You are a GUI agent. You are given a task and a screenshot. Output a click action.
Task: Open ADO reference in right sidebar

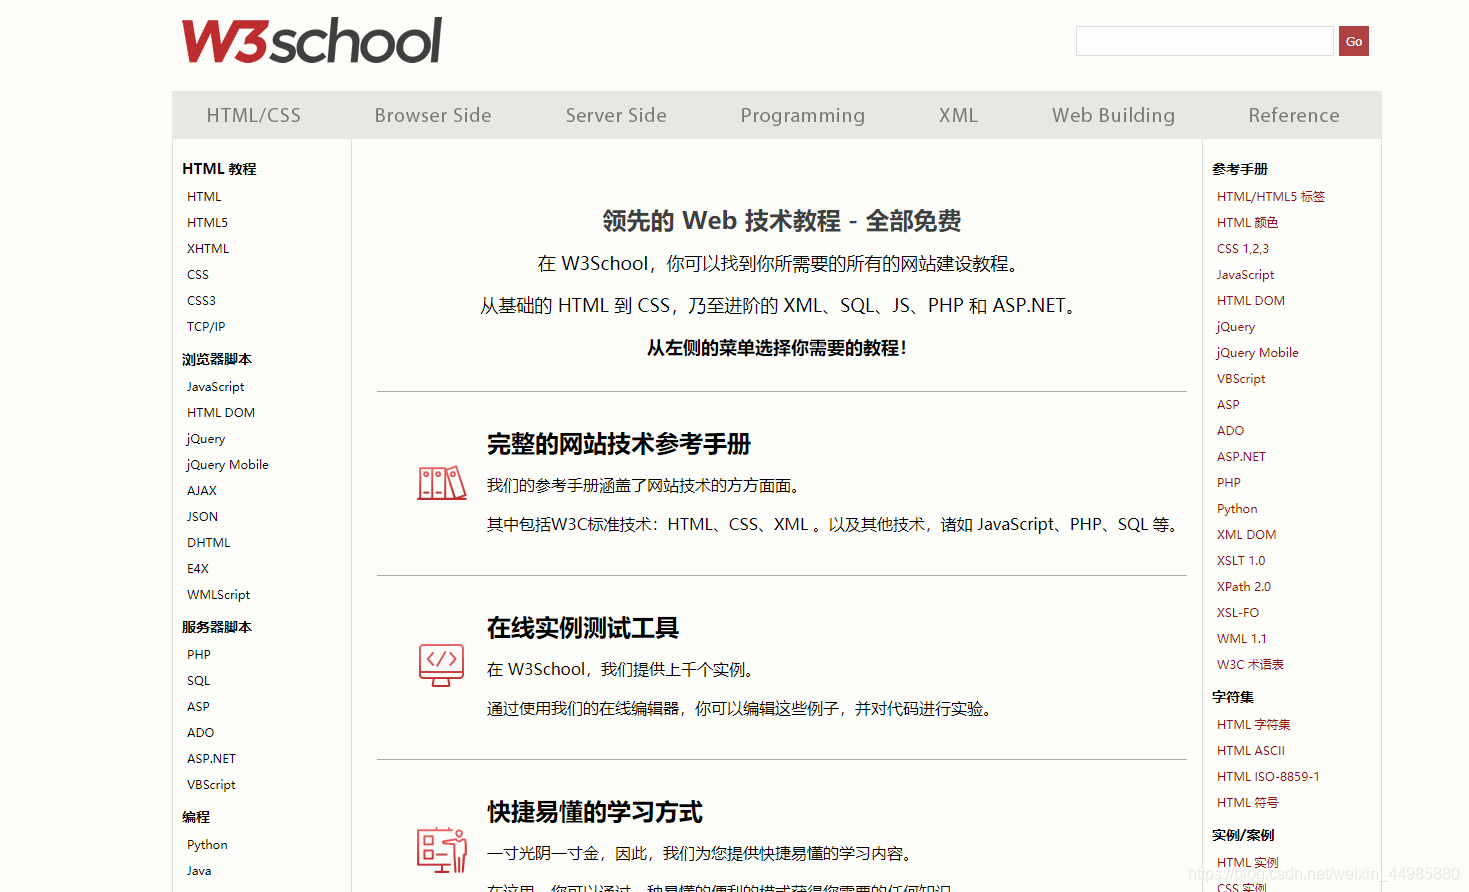coord(1230,431)
